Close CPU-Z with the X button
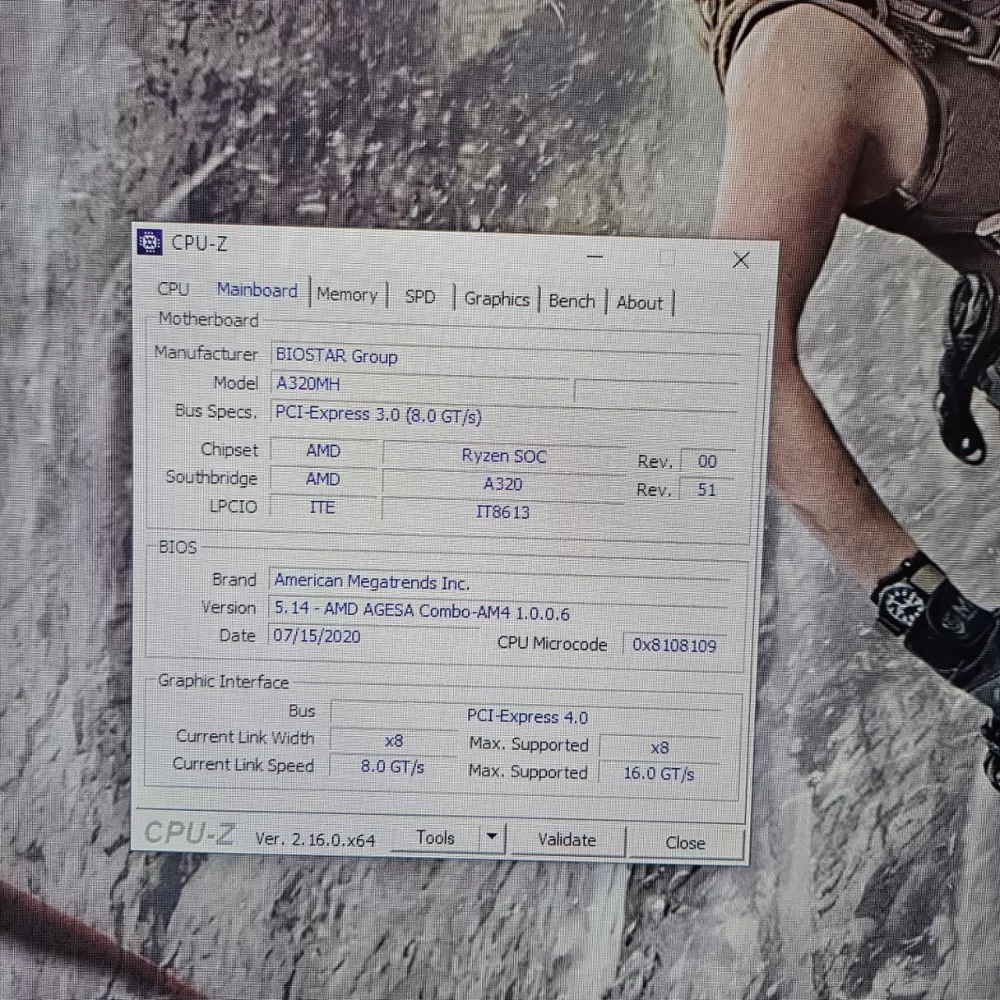Viewport: 1000px width, 1000px height. point(740,260)
